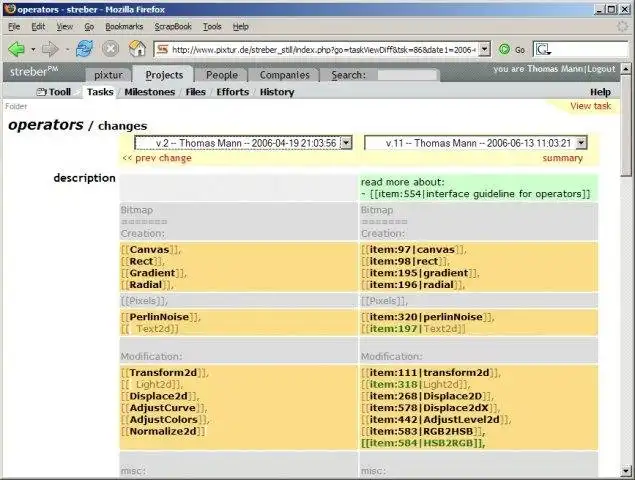Click the throbber activity icon

coord(622,27)
